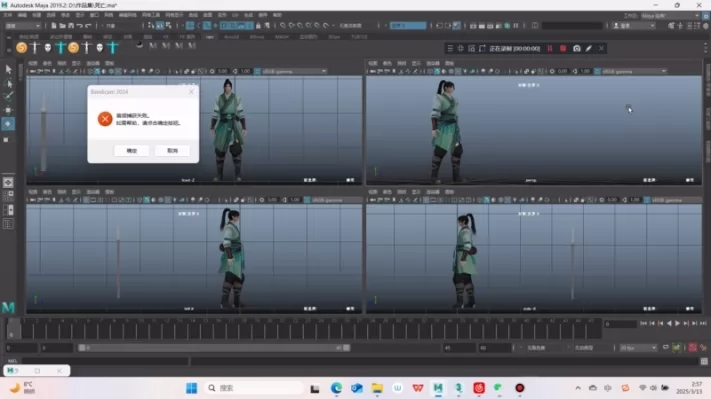This screenshot has height=399, width=711.
Task: Toggle highlighted shading icon in top-right viewport toolbar
Action: pyautogui.click(x=437, y=71)
